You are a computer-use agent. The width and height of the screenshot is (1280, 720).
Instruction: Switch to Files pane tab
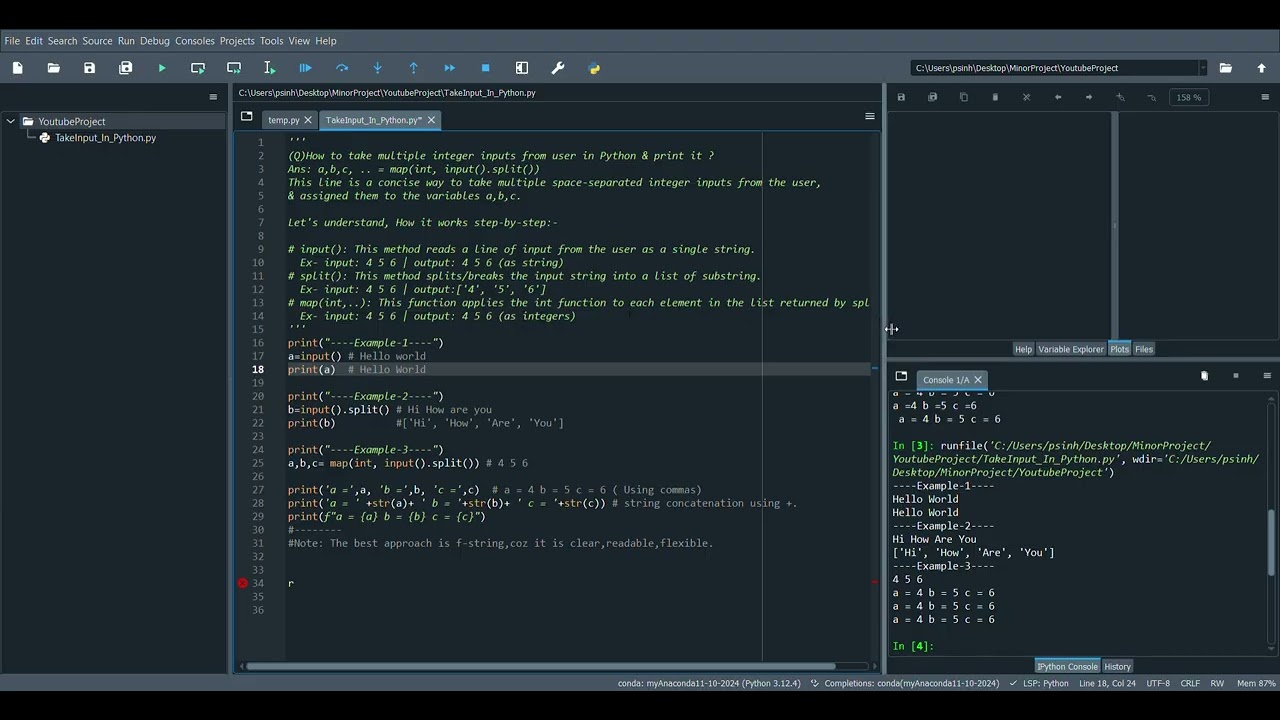point(1144,349)
